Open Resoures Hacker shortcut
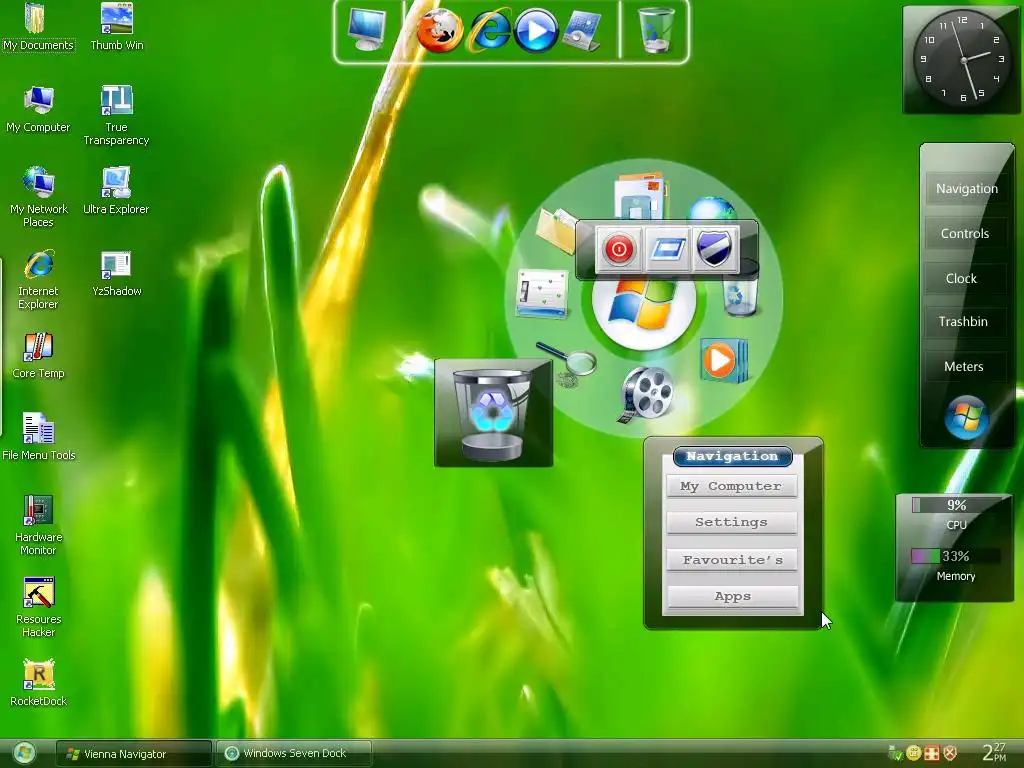Viewport: 1024px width, 768px height. 38,607
